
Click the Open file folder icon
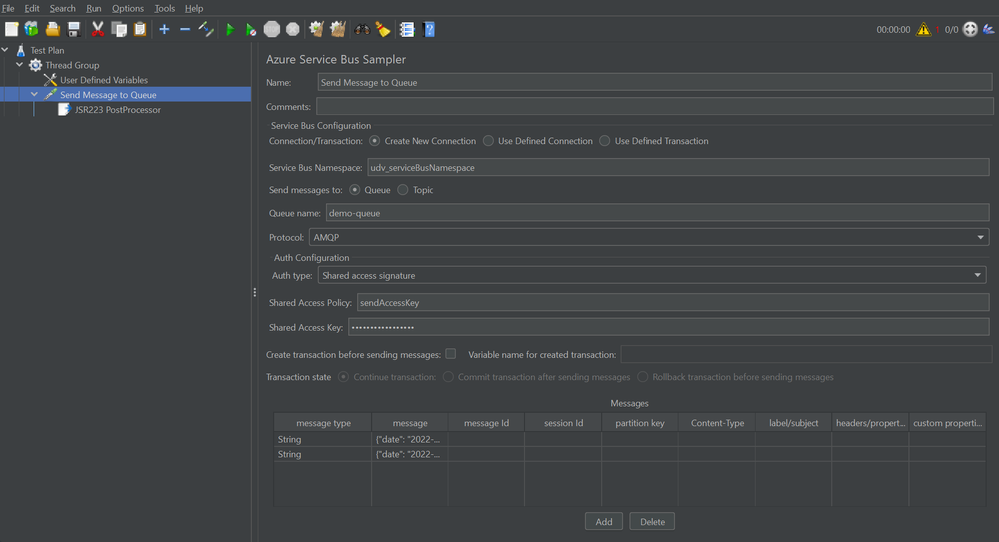click(x=53, y=29)
